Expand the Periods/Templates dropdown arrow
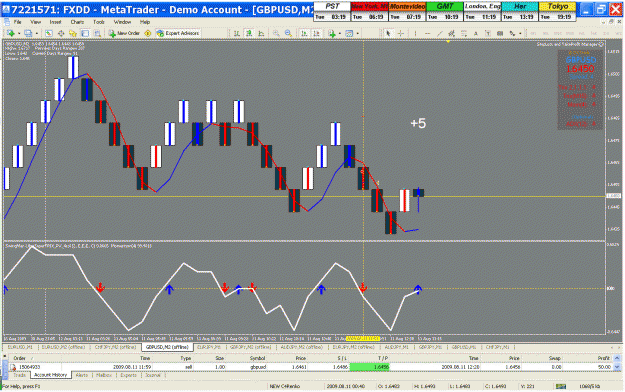The width and height of the screenshot is (625, 392). (x=358, y=33)
